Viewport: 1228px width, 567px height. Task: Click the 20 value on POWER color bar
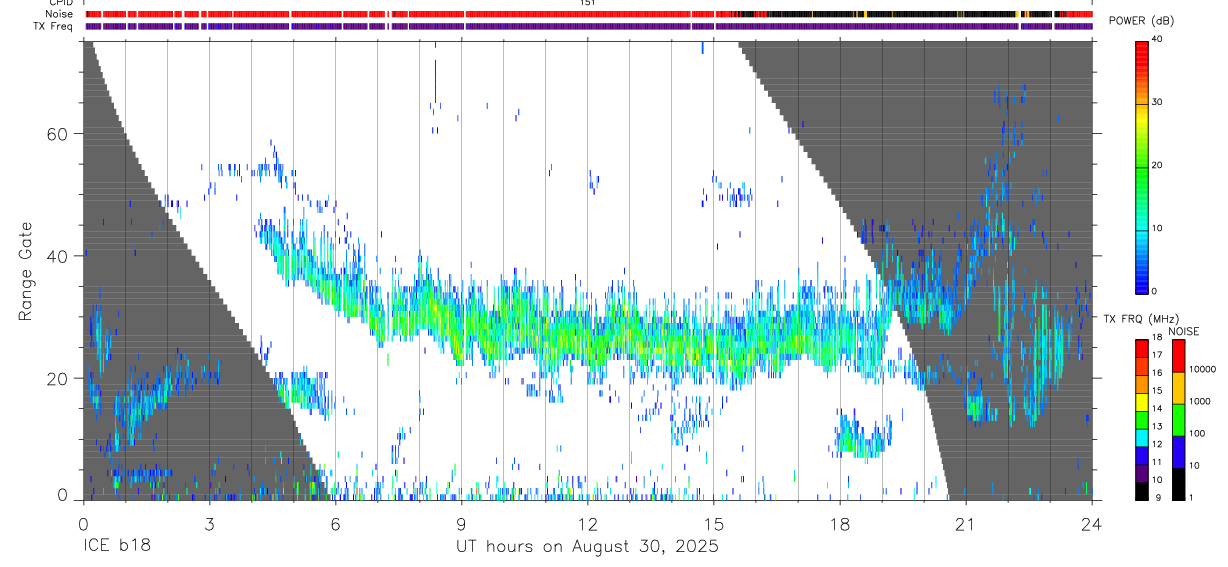pyautogui.click(x=1159, y=165)
